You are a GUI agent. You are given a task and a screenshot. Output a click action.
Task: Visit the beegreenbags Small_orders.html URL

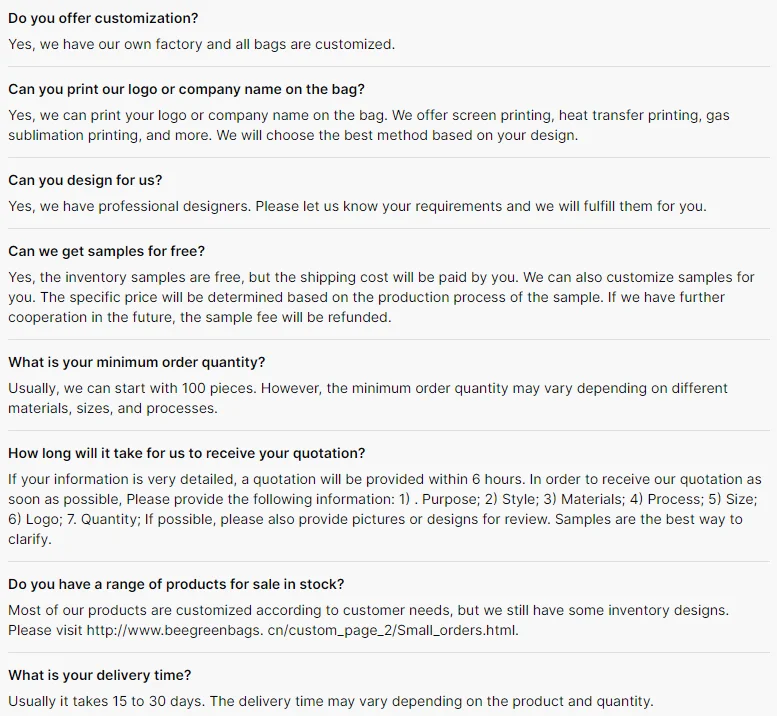pyautogui.click(x=302, y=630)
